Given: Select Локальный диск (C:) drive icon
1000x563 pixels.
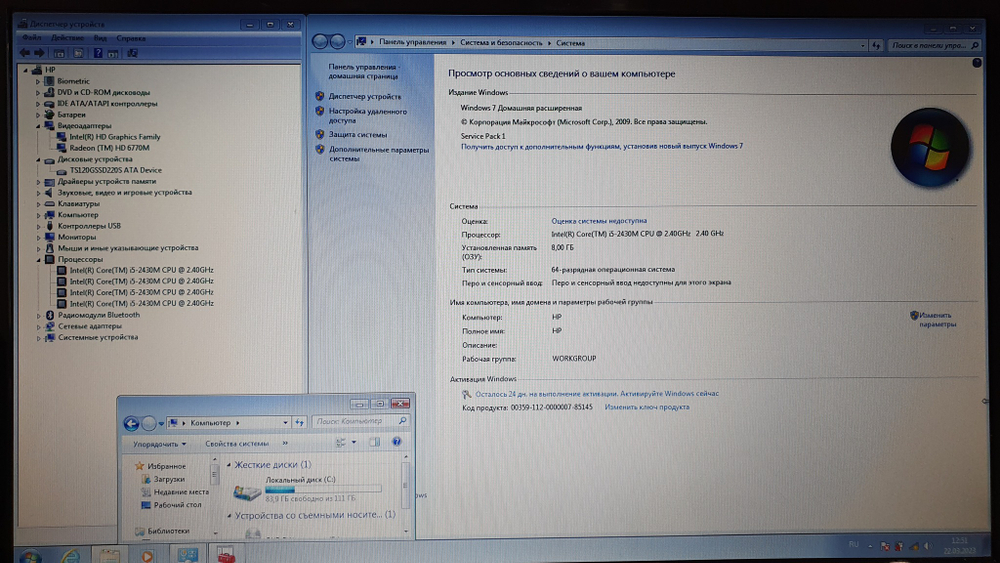Looking at the screenshot, I should point(247,491).
